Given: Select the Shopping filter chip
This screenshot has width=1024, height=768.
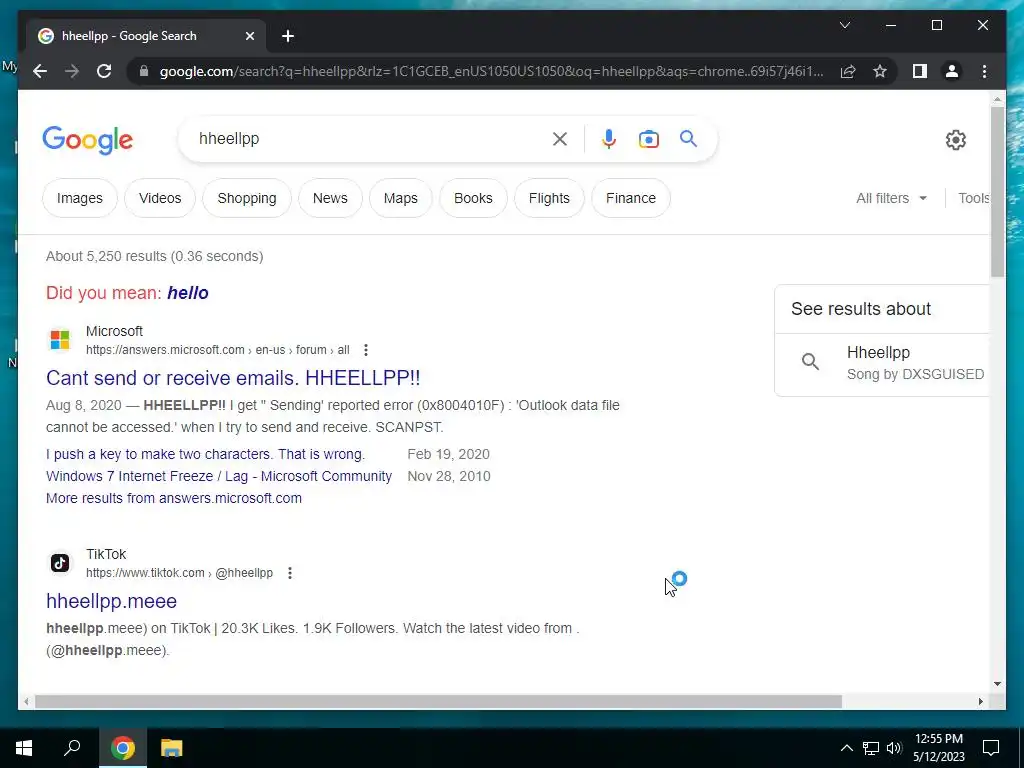Looking at the screenshot, I should click(x=247, y=198).
